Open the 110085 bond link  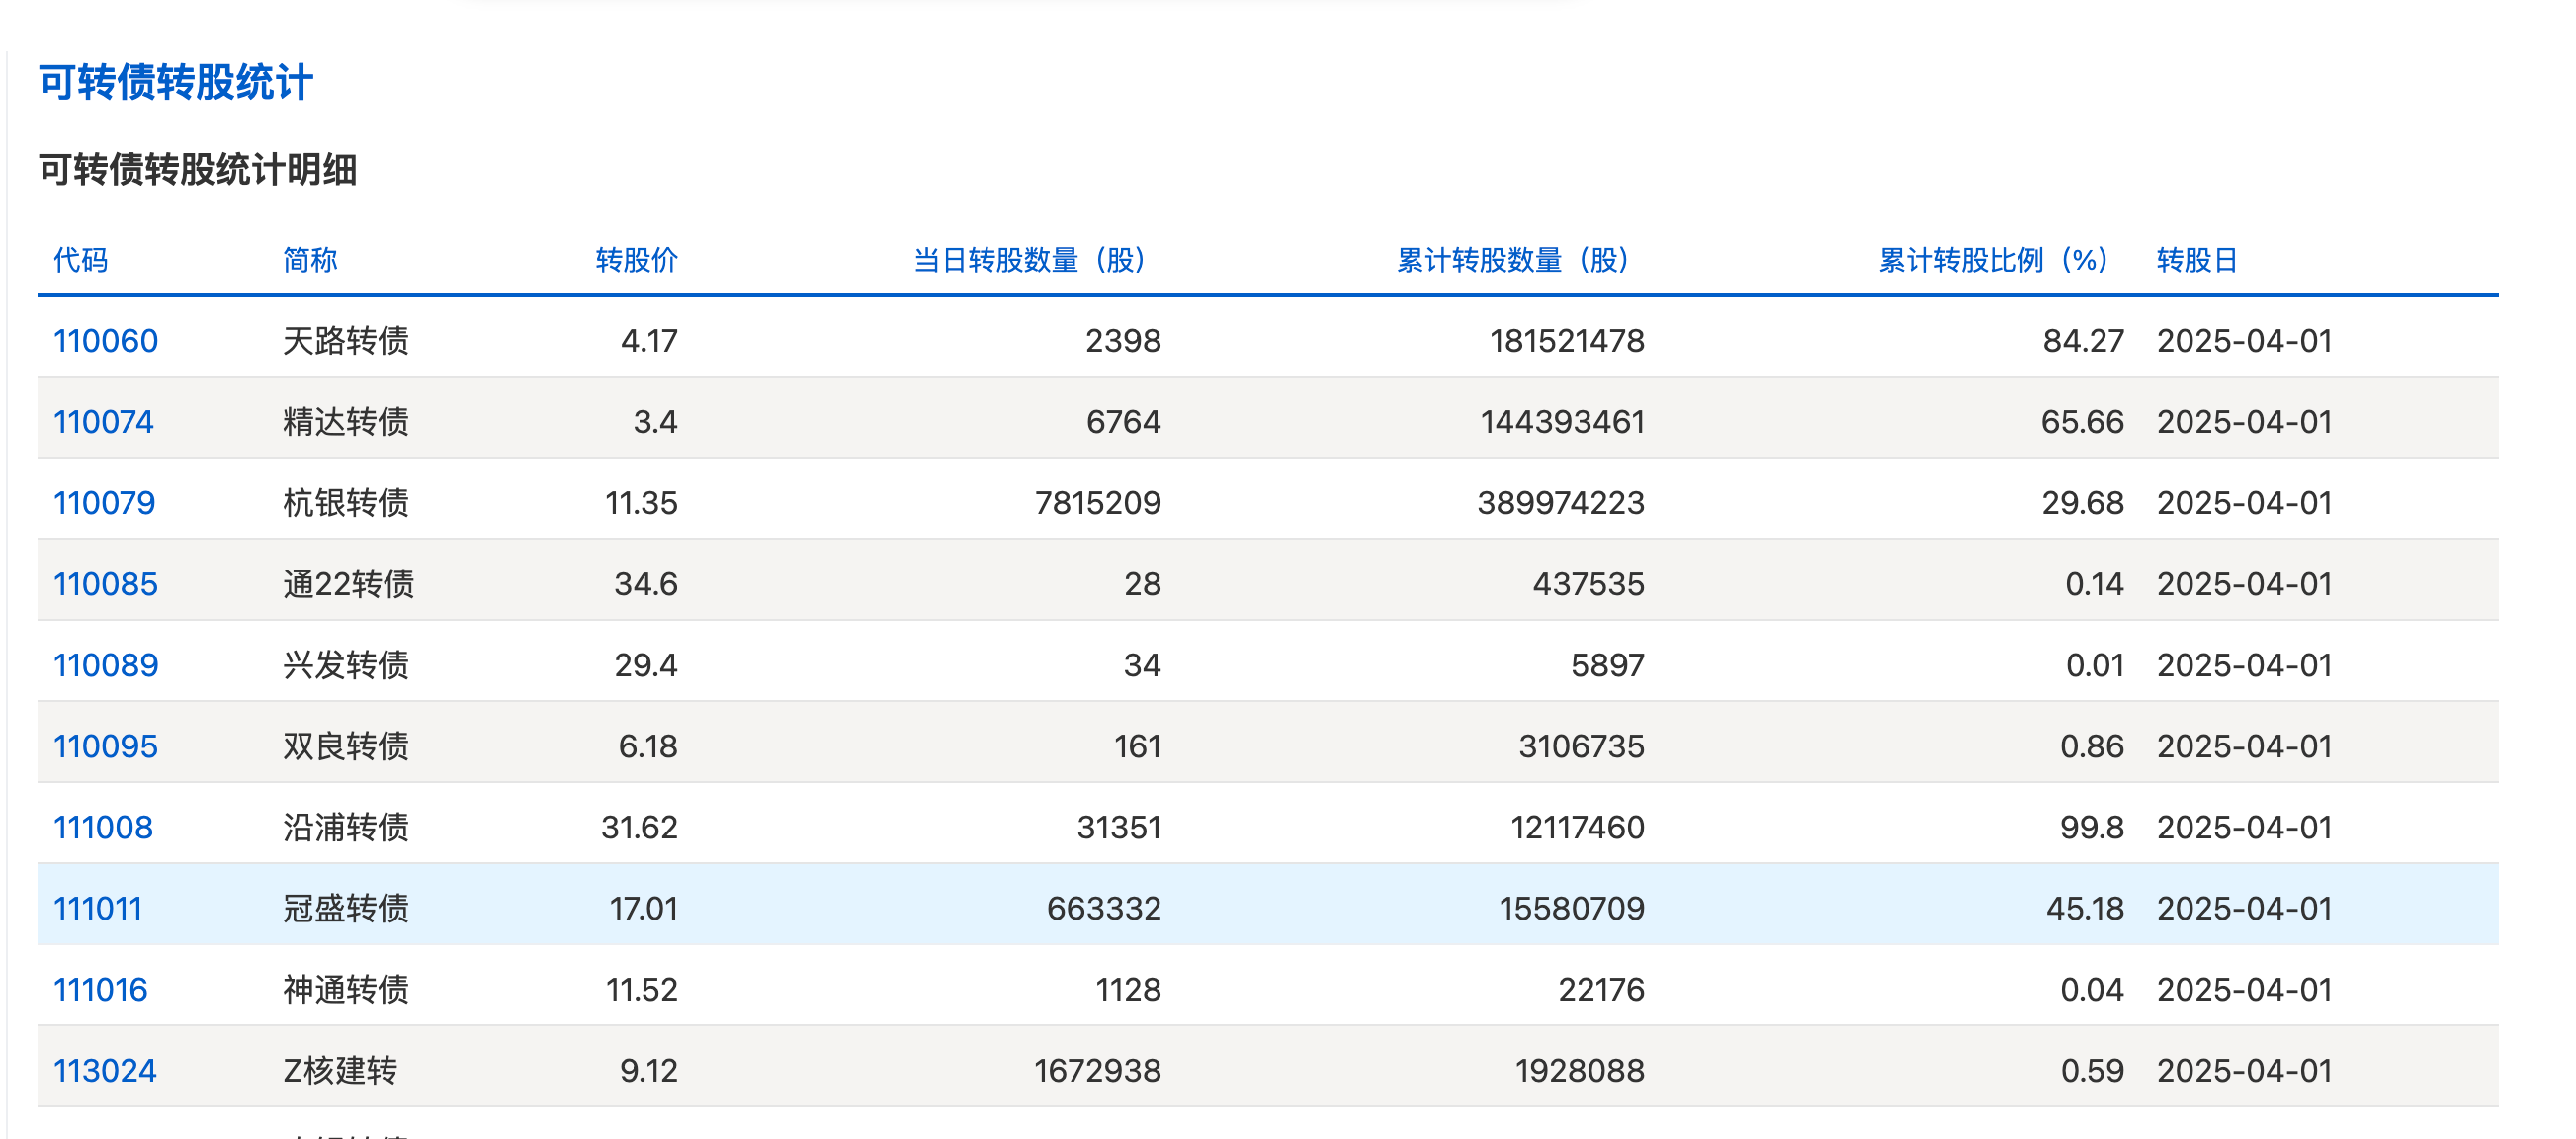pyautogui.click(x=105, y=584)
